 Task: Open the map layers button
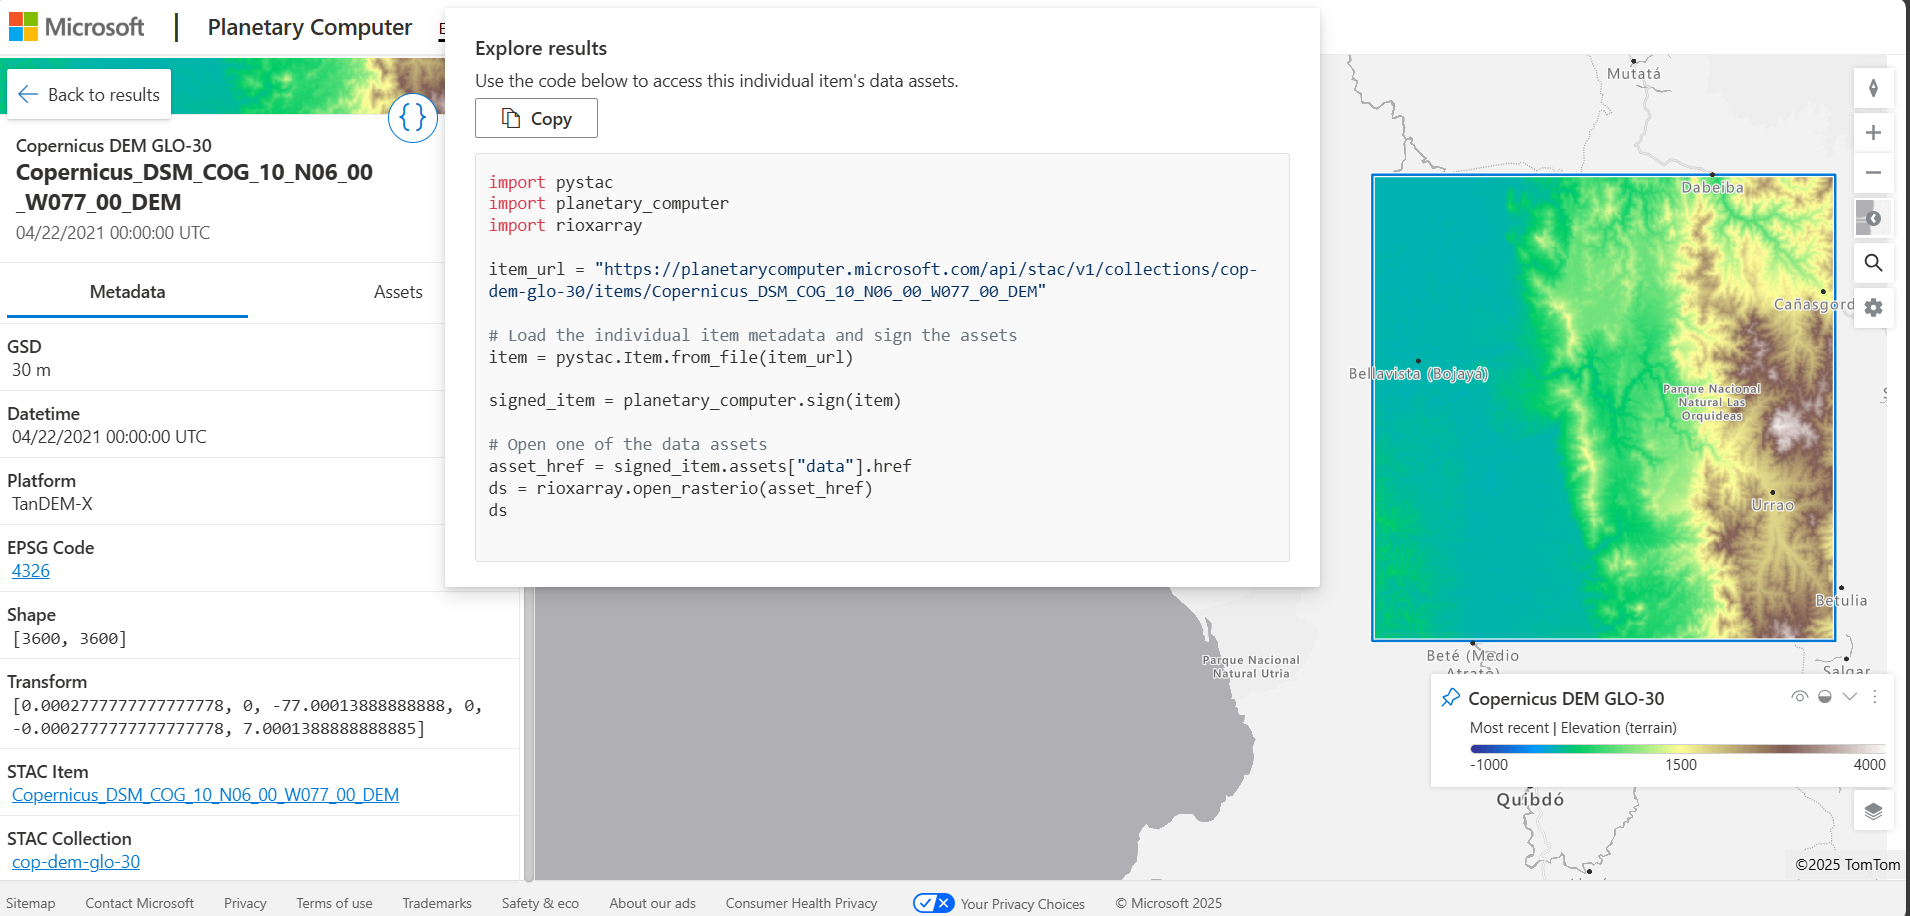pyautogui.click(x=1873, y=811)
